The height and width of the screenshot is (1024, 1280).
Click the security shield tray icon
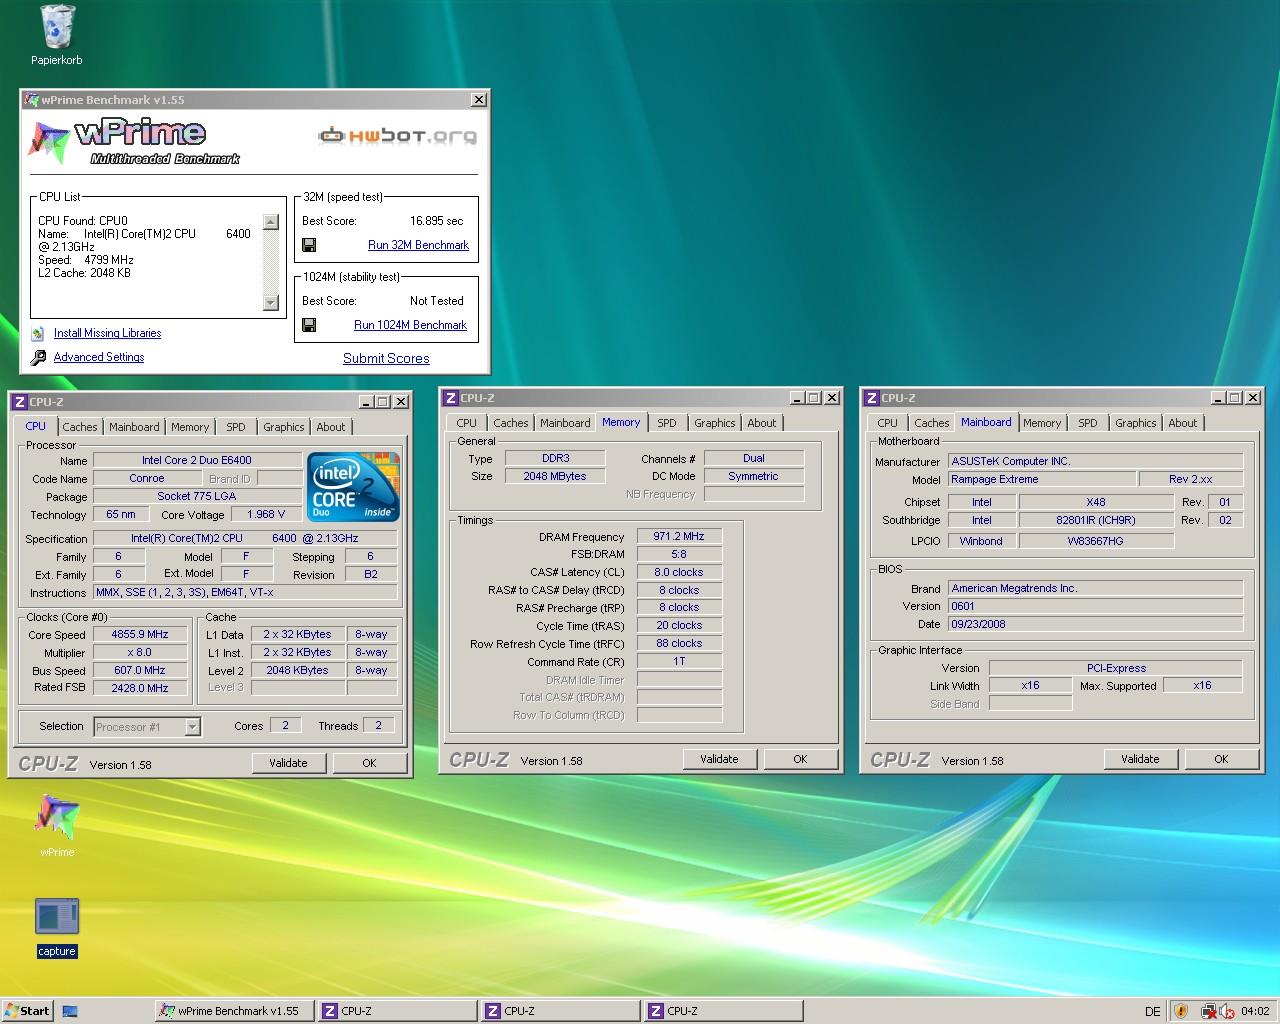[x=1181, y=1011]
